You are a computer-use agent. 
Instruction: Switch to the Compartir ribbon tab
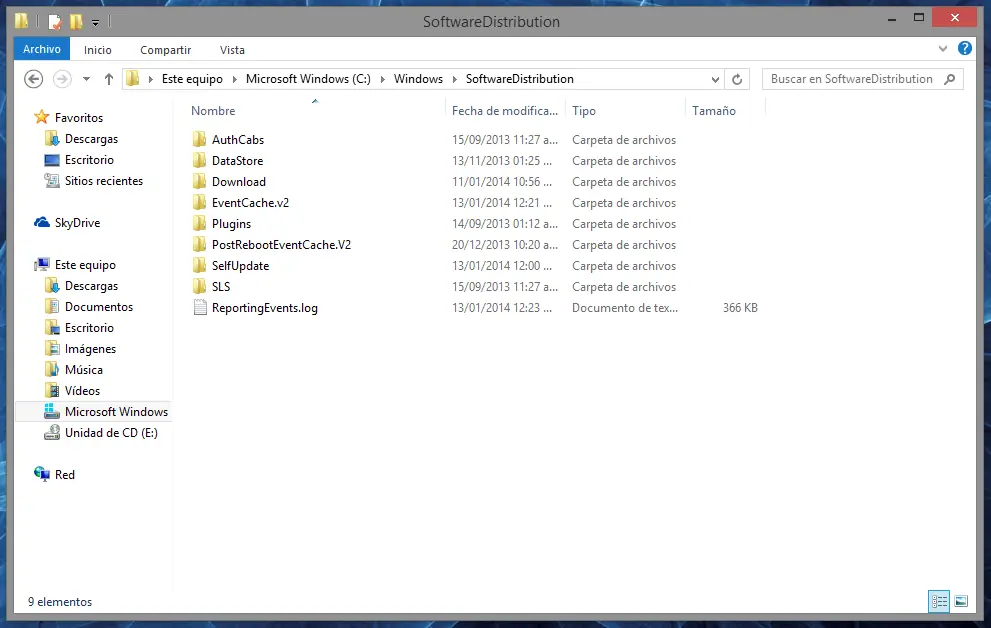166,50
